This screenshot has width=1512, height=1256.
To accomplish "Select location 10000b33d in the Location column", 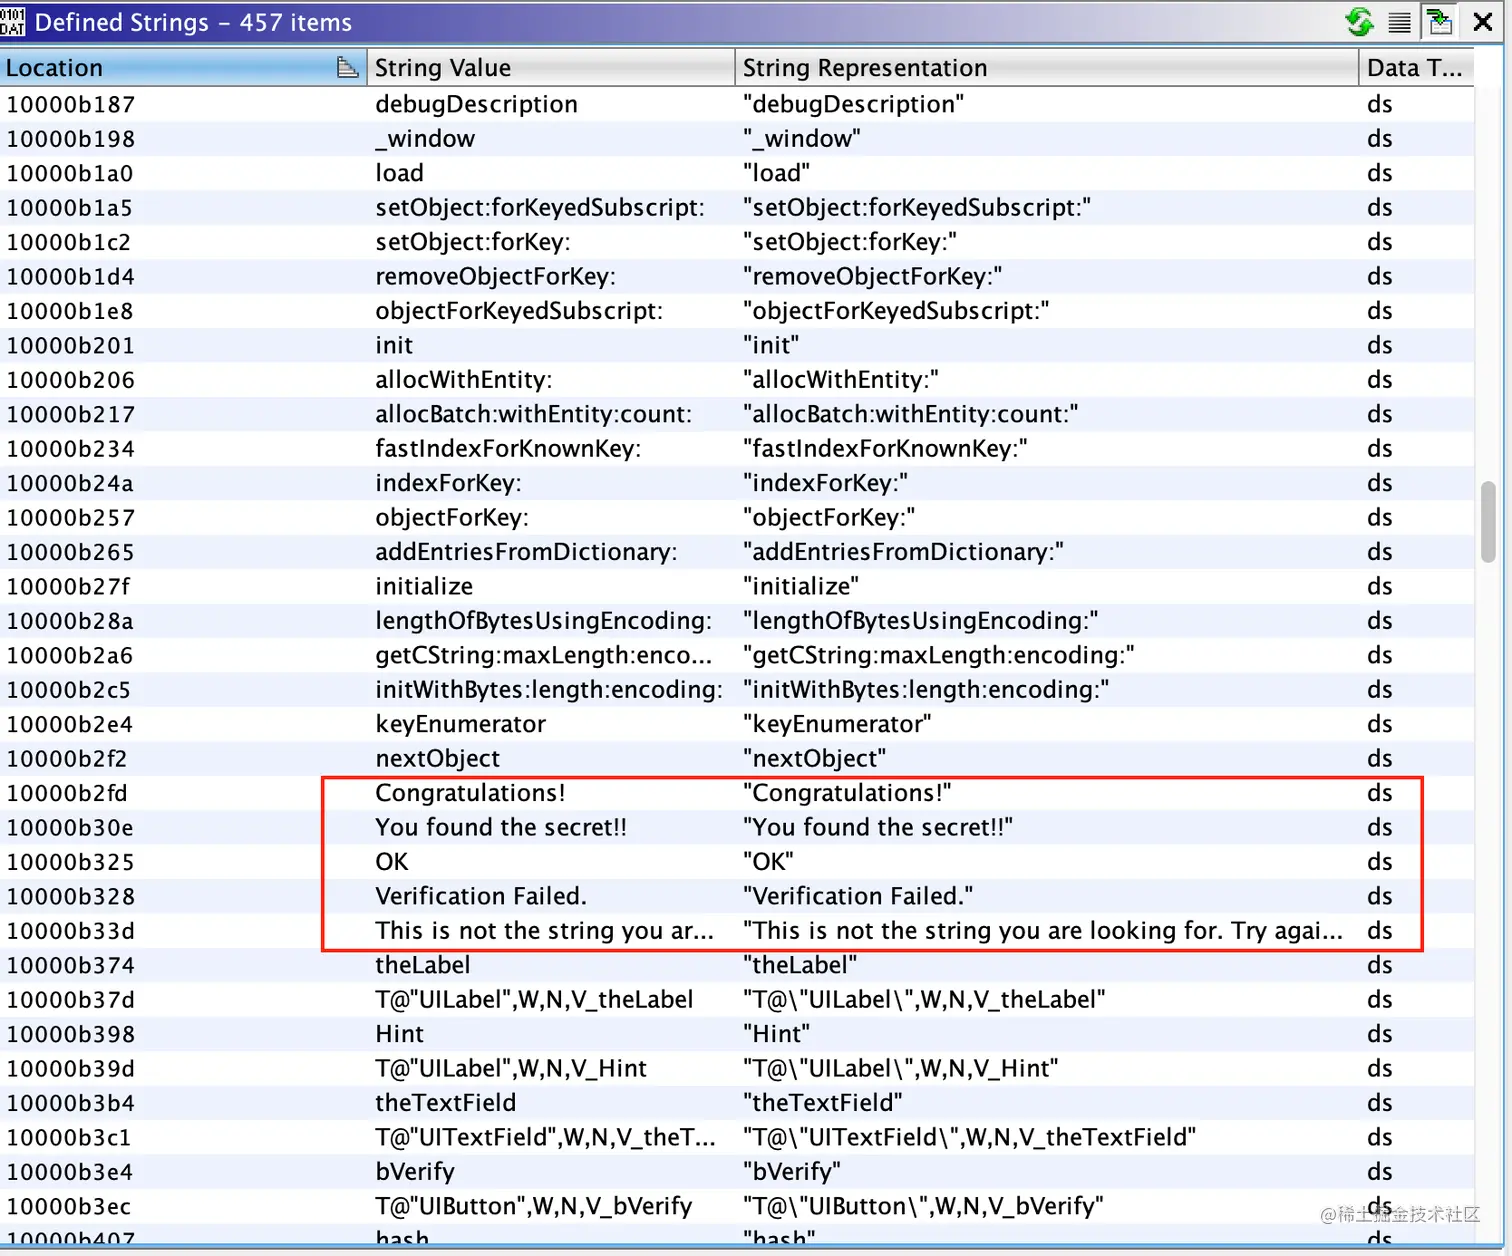I will [70, 931].
